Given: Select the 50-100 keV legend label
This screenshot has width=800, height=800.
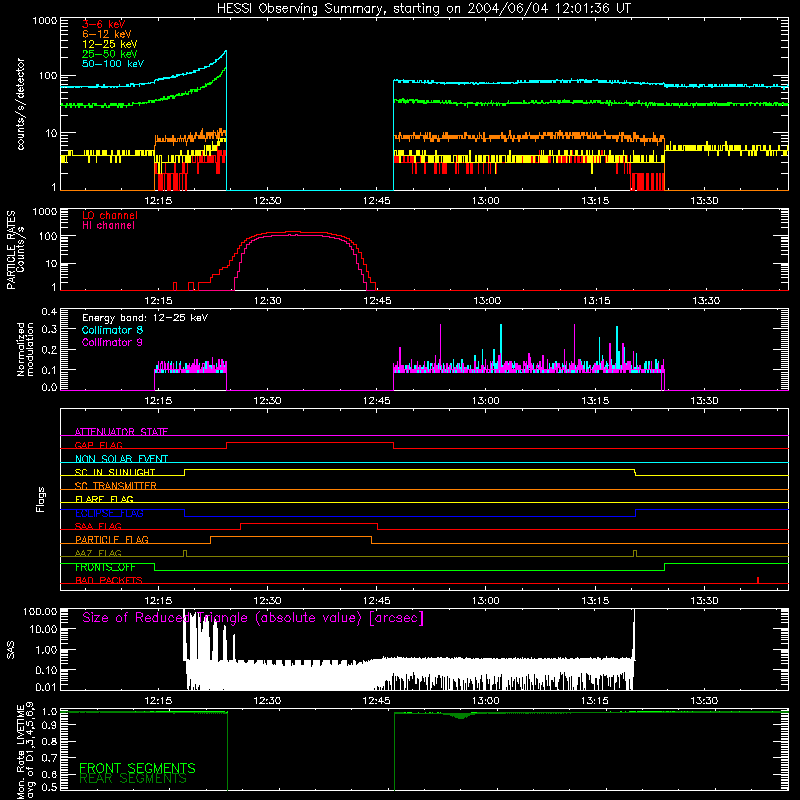Looking at the screenshot, I should coord(113,64).
